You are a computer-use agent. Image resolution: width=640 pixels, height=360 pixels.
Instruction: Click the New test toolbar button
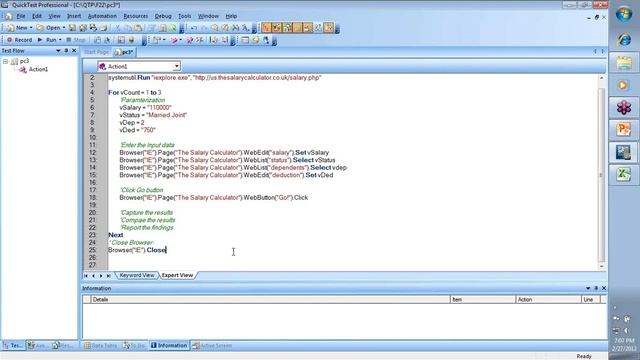(x=17, y=28)
